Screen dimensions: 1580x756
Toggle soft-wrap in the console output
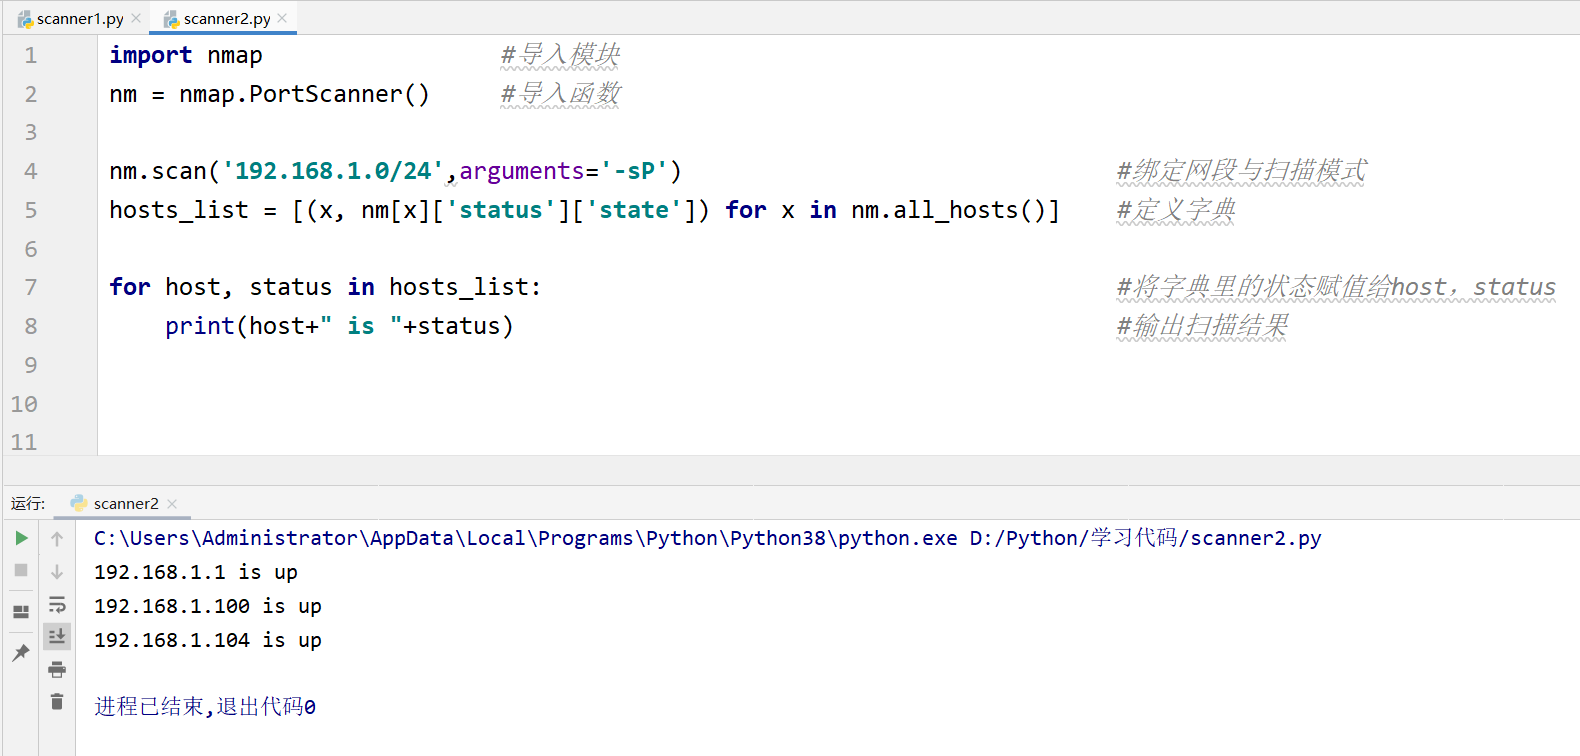[57, 605]
